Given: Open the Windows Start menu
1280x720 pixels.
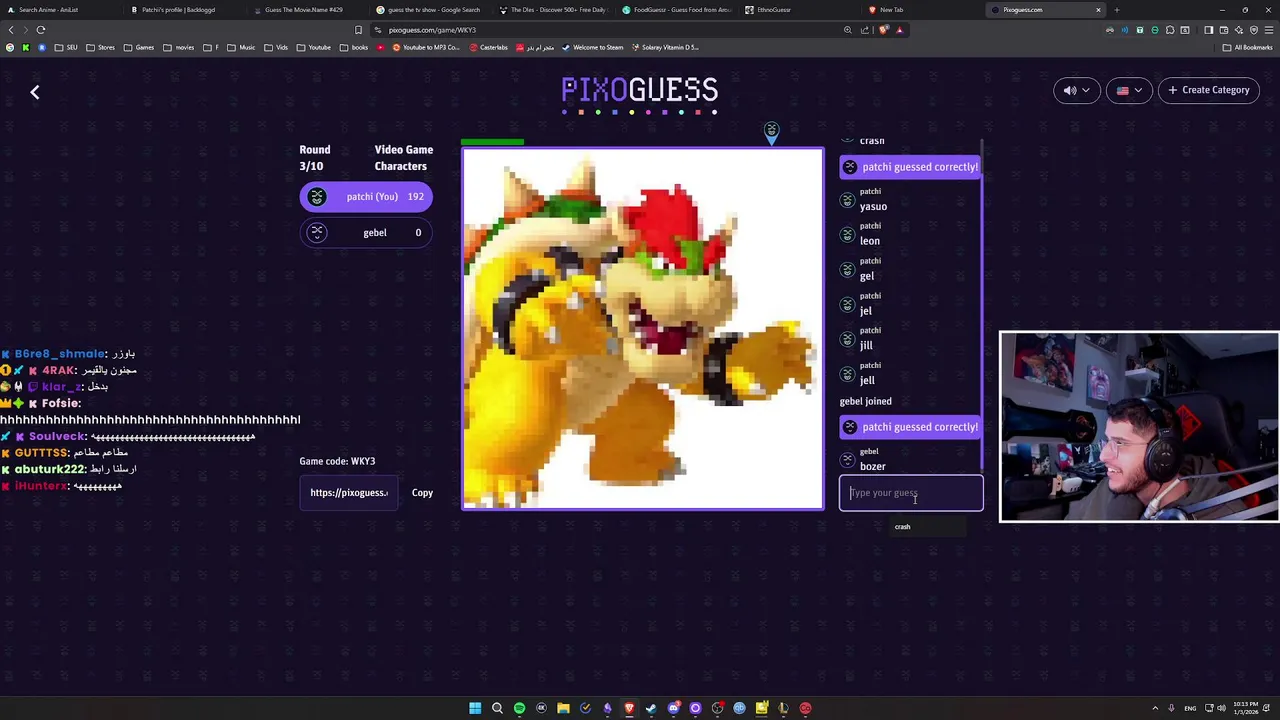Looking at the screenshot, I should point(475,708).
